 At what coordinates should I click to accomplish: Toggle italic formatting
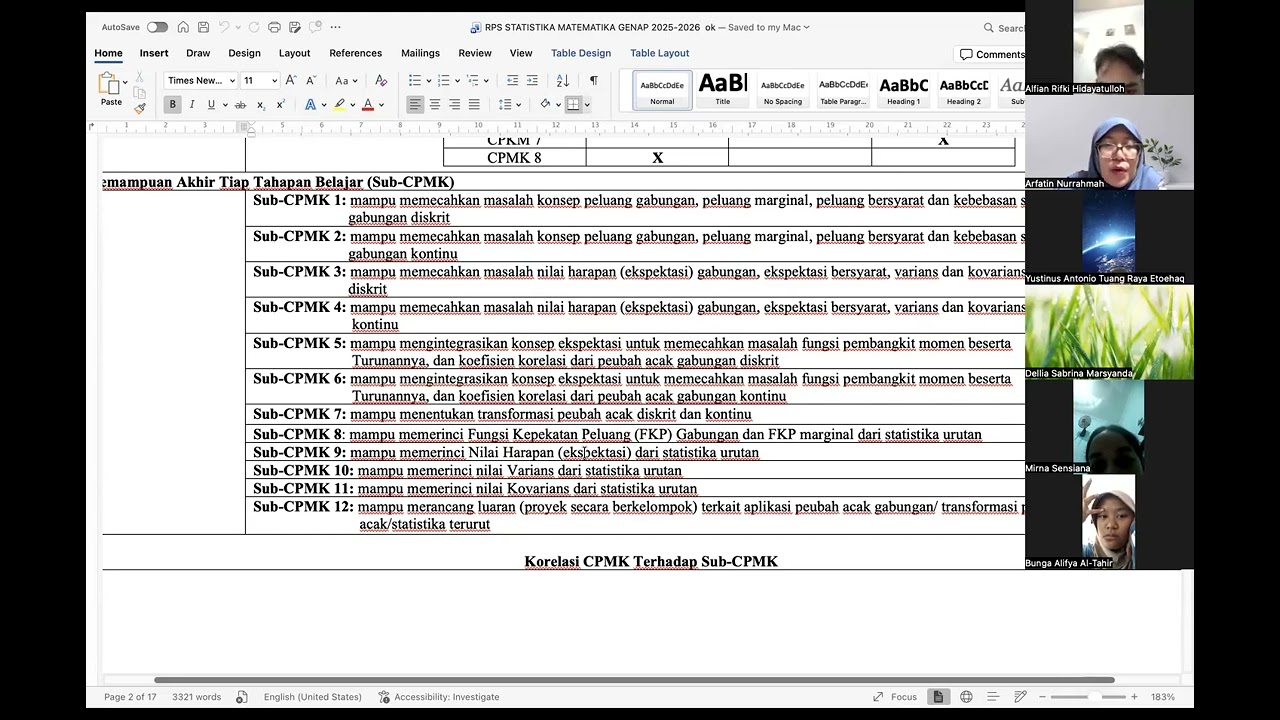pos(192,104)
